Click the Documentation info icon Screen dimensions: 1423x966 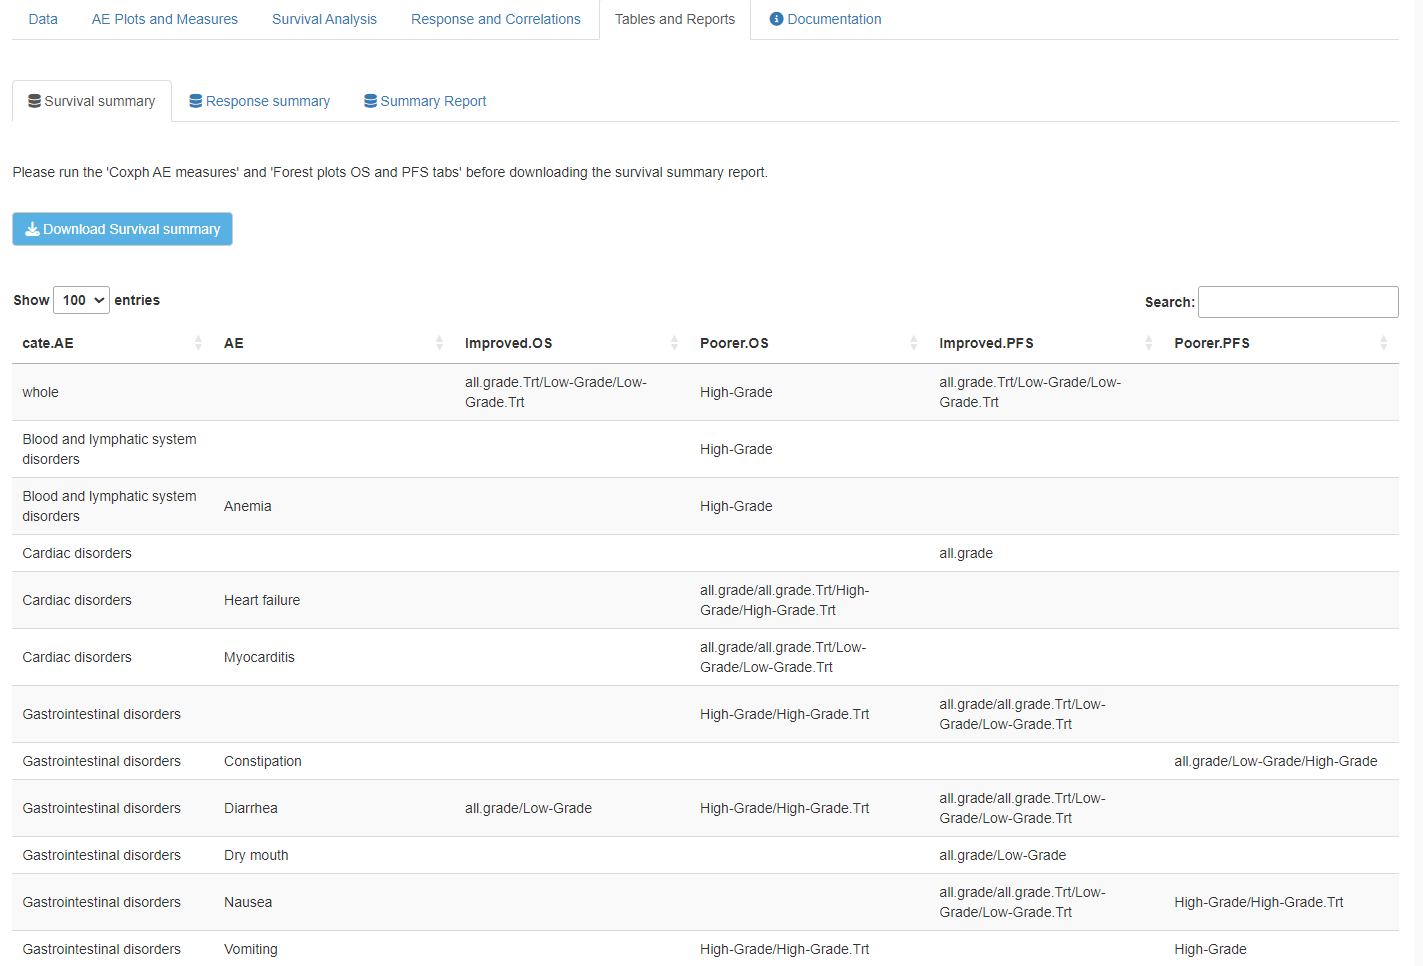776,19
